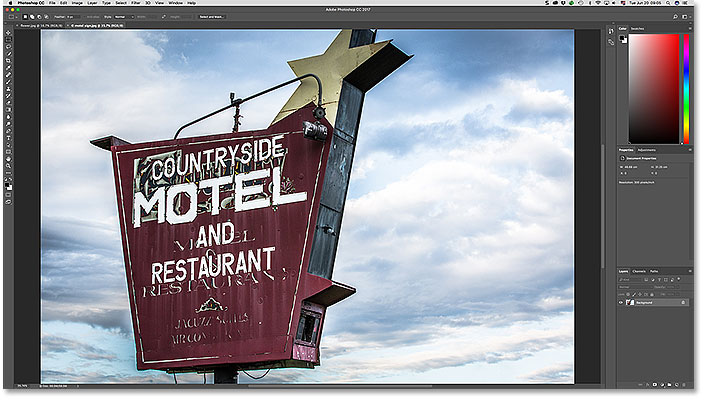The width and height of the screenshot is (704, 400).
Task: Create a new group folder icon
Action: (x=669, y=385)
